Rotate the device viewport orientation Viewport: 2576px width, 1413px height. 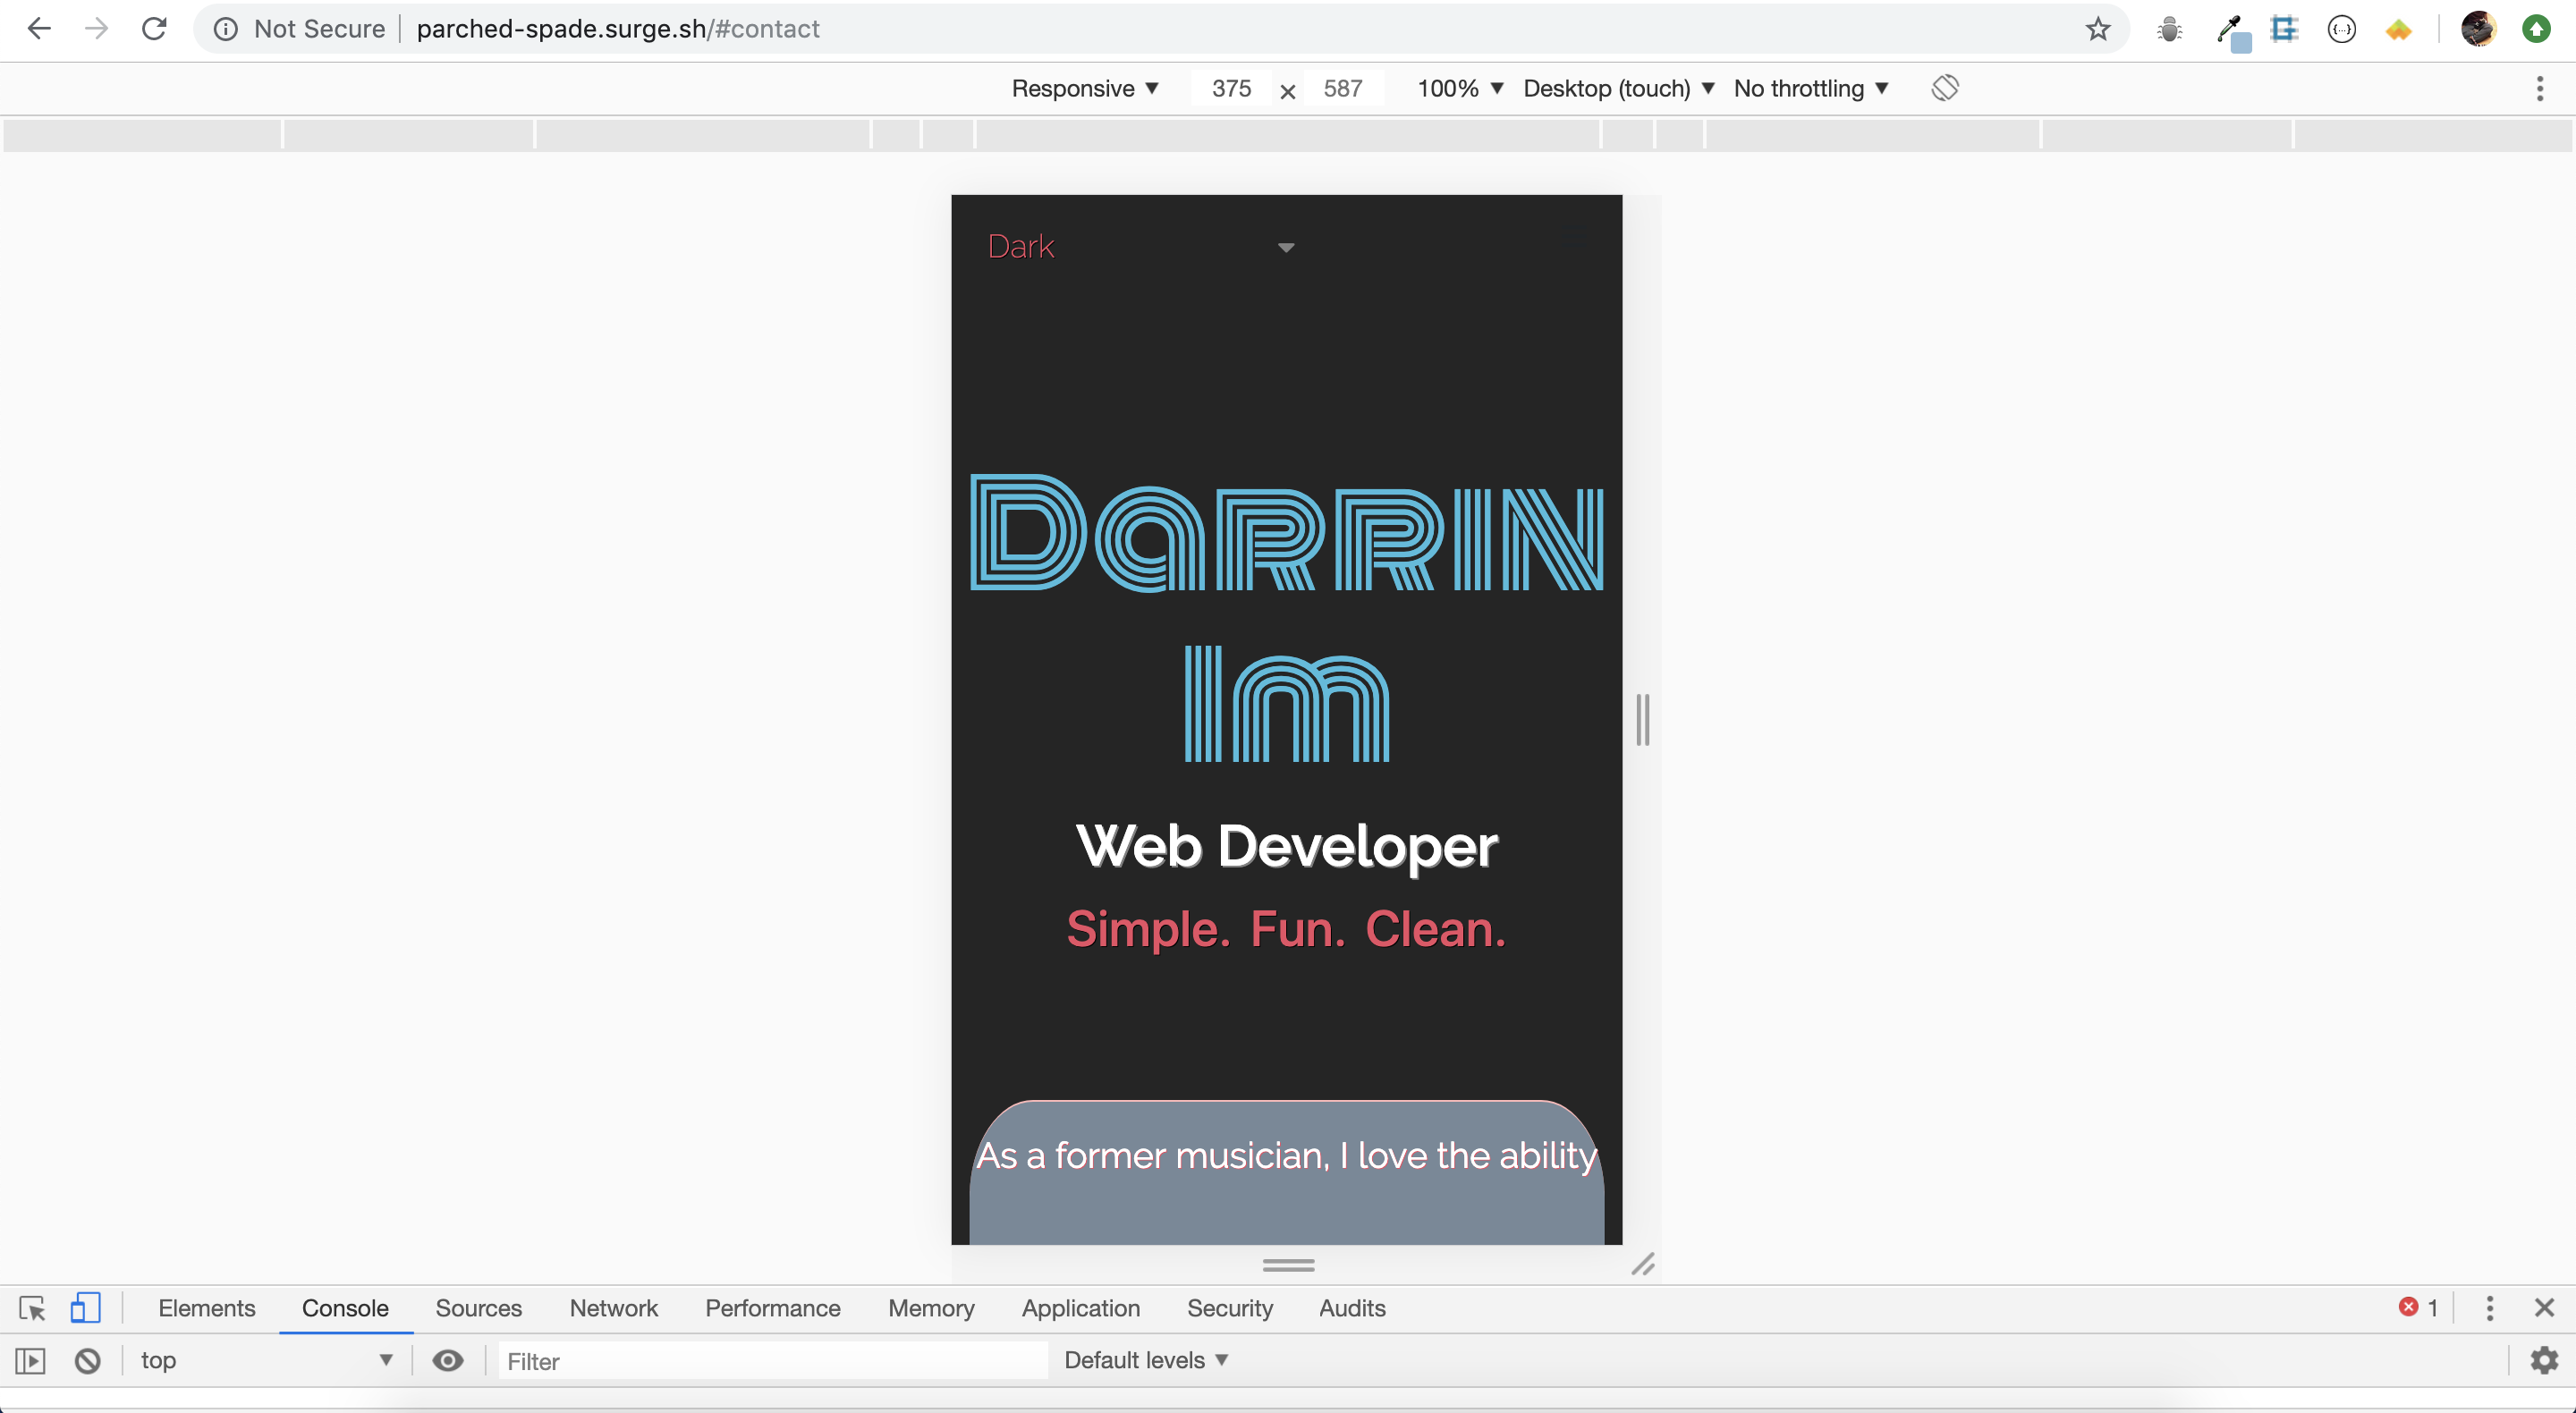pos(1945,88)
